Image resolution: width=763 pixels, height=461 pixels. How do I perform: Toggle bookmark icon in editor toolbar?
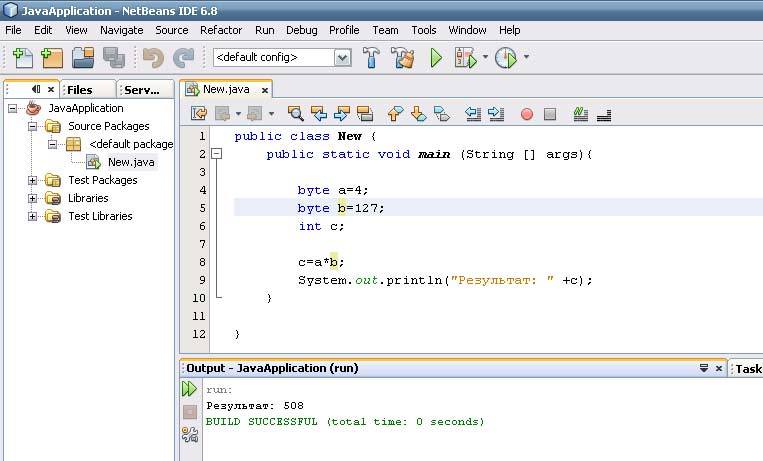pyautogui.click(x=441, y=114)
